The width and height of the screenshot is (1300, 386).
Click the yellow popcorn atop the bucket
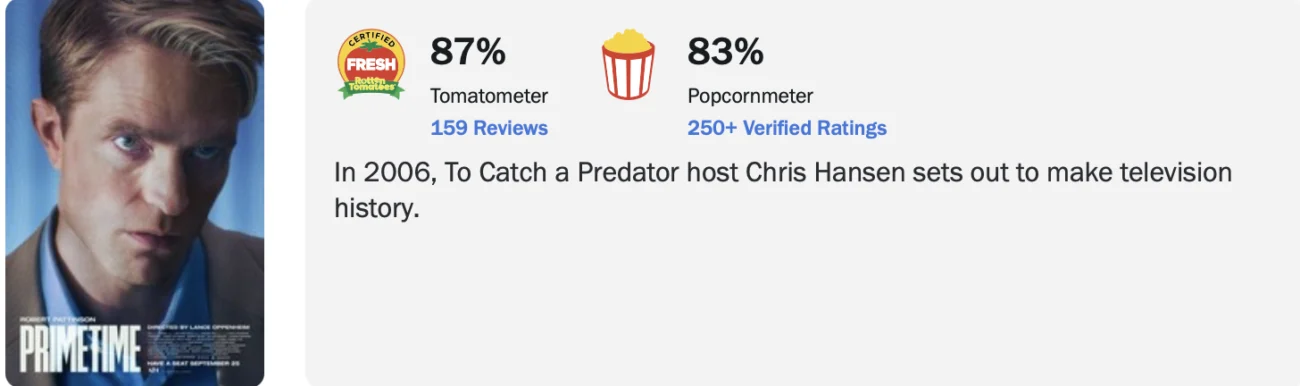(x=628, y=41)
